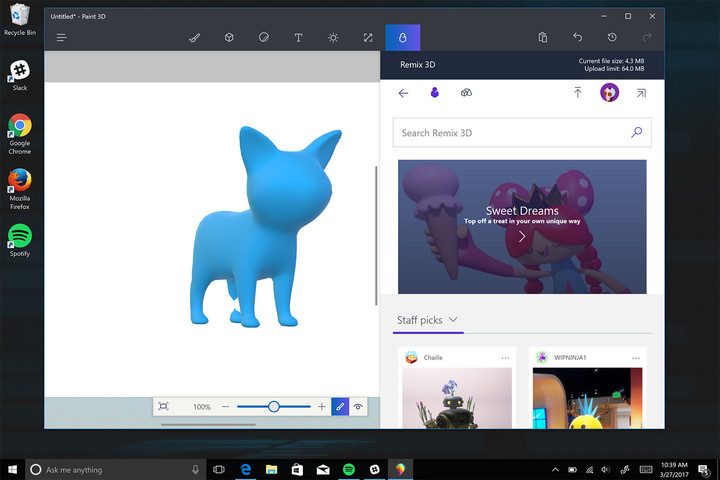
Task: Select the Brushes art tools icon
Action: tap(194, 37)
